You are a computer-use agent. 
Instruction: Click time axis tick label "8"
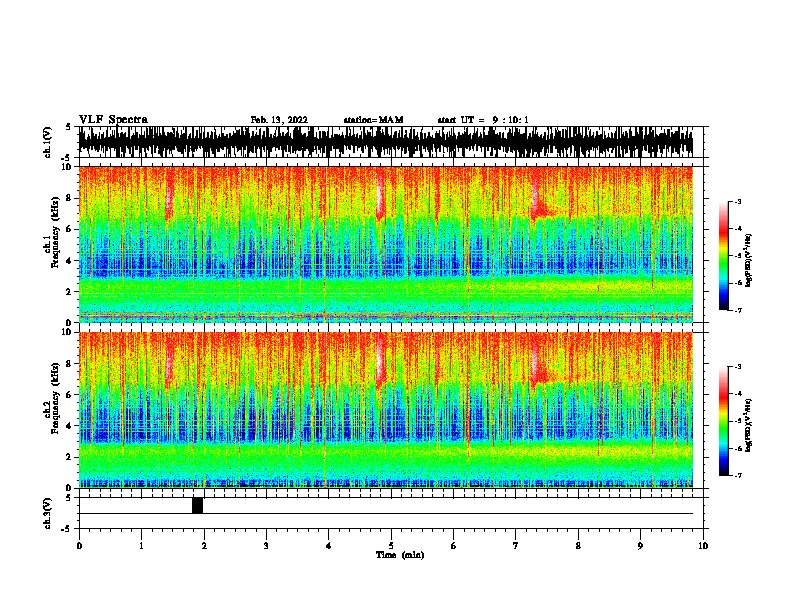click(x=578, y=546)
